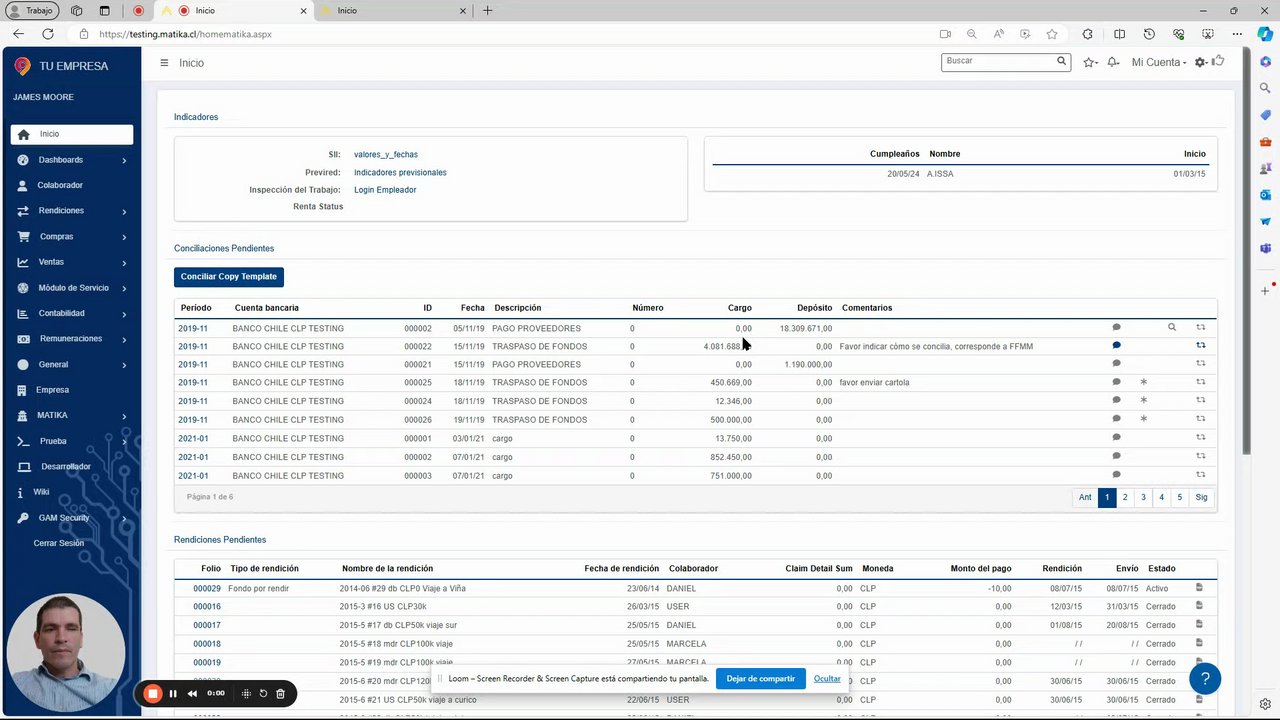The width and height of the screenshot is (1280, 720).
Task: Open the notifications bell in Matika header
Action: (1113, 63)
